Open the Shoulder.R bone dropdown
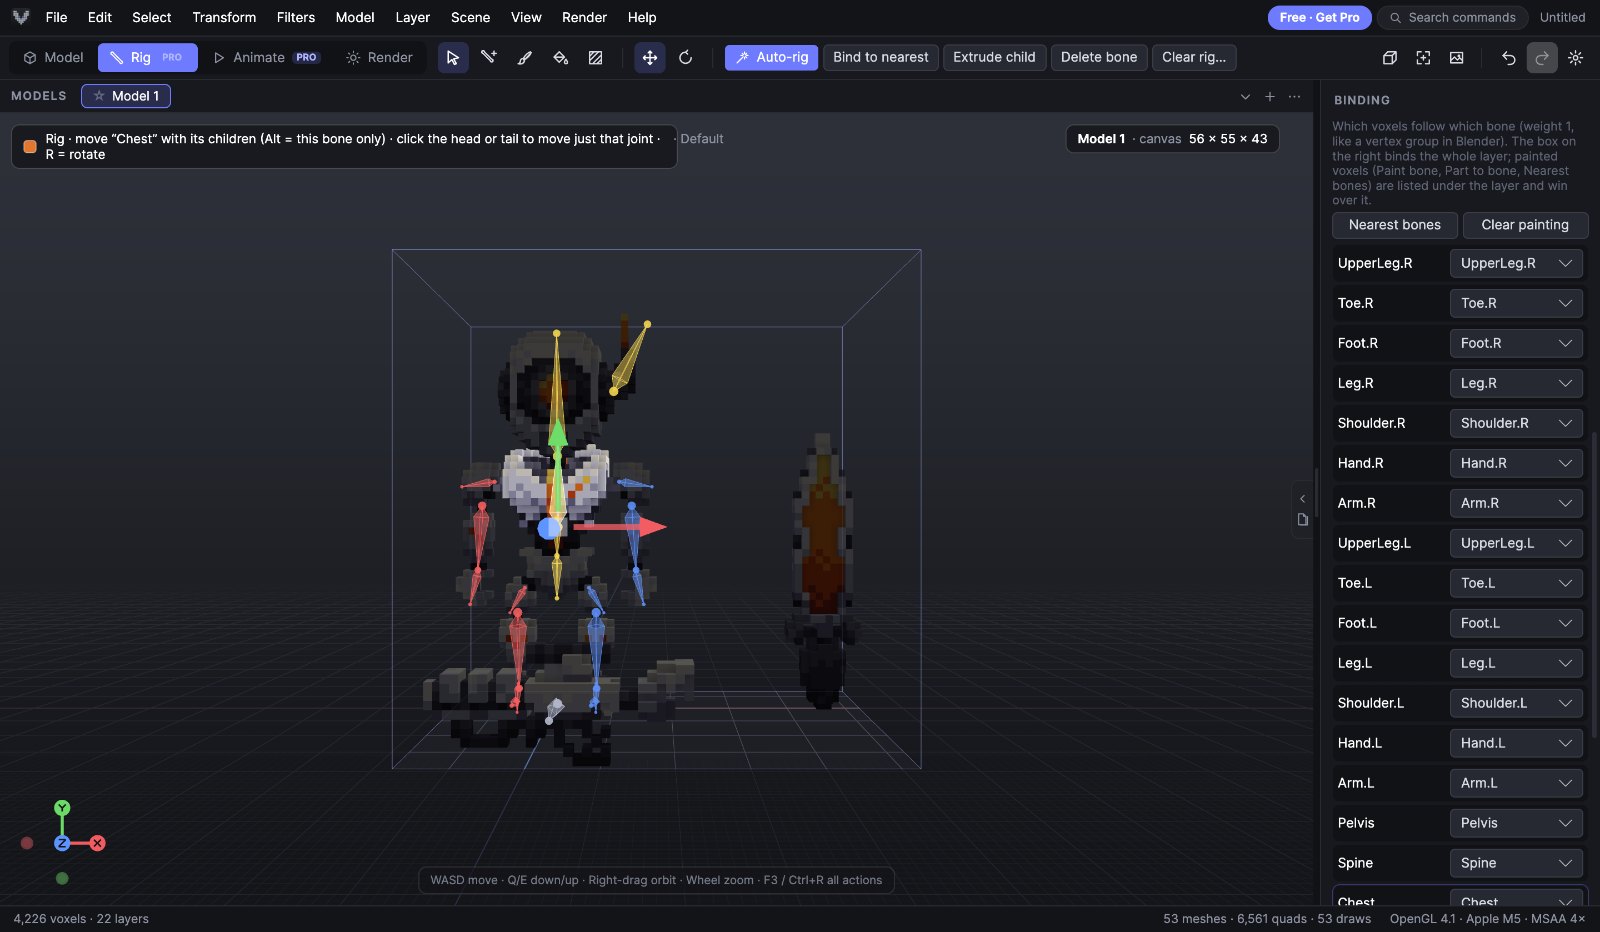1600x932 pixels. 1516,423
